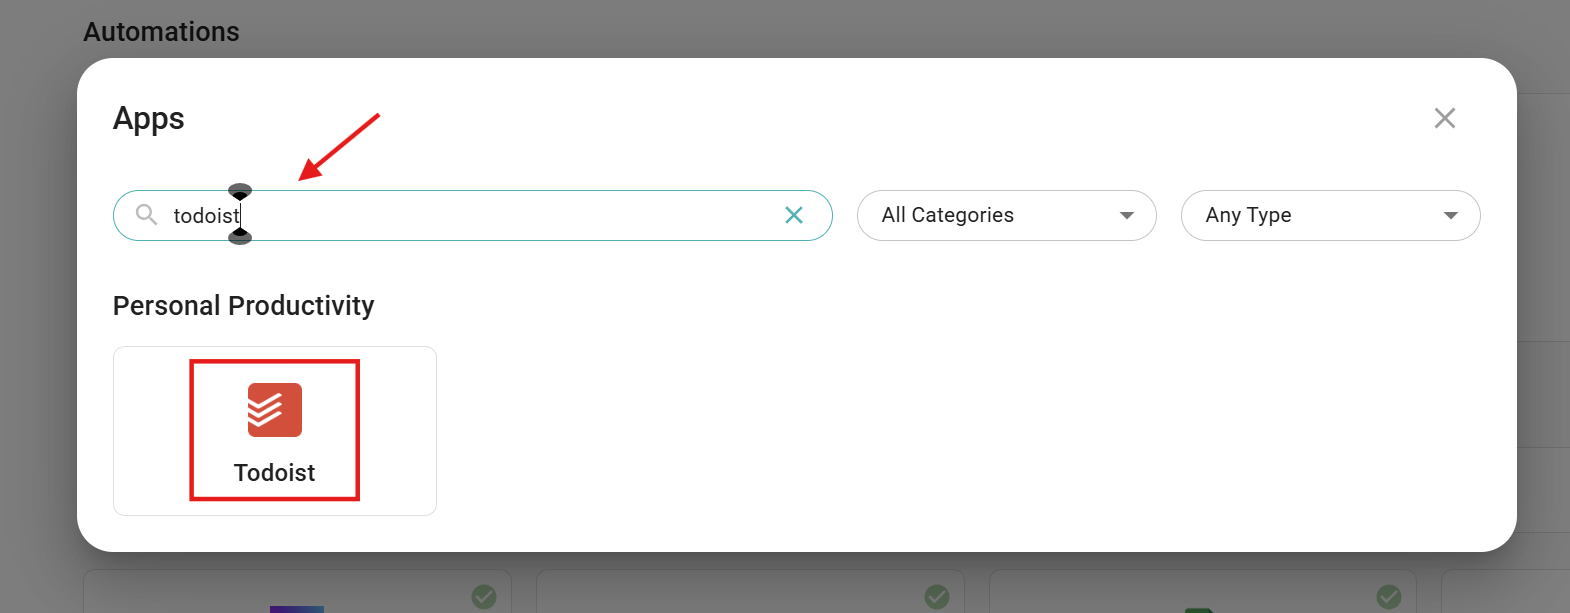Click the green checkmark on first background card
Image resolution: width=1570 pixels, height=613 pixels.
484,597
